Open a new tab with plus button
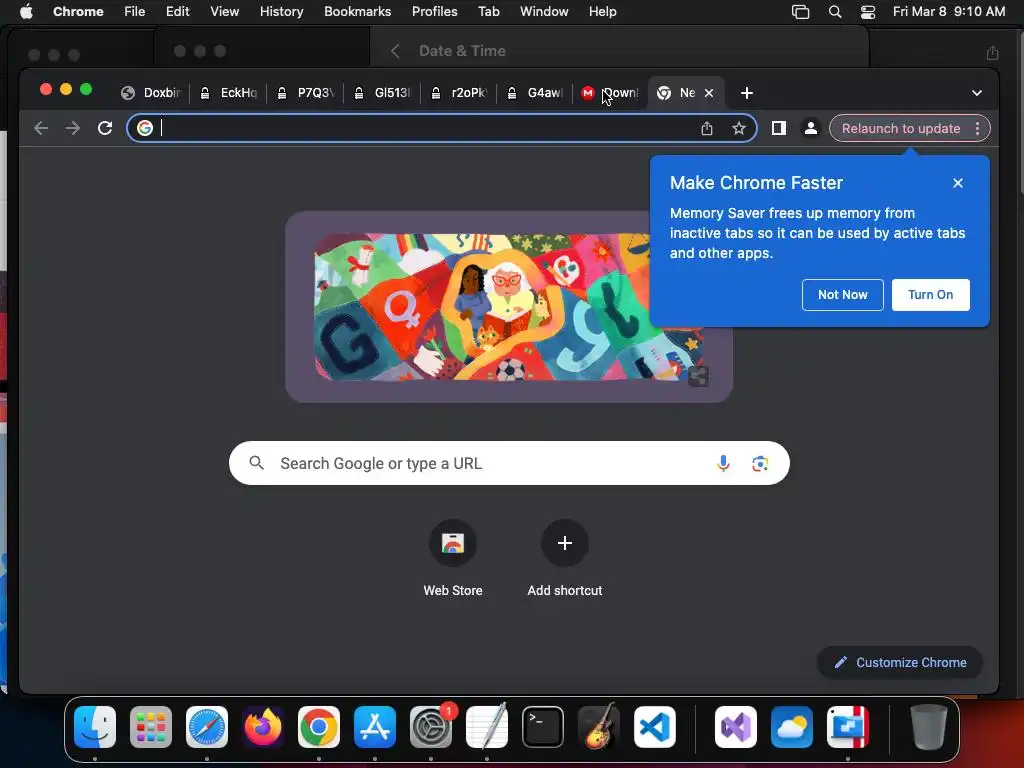The height and width of the screenshot is (768, 1024). (x=746, y=93)
